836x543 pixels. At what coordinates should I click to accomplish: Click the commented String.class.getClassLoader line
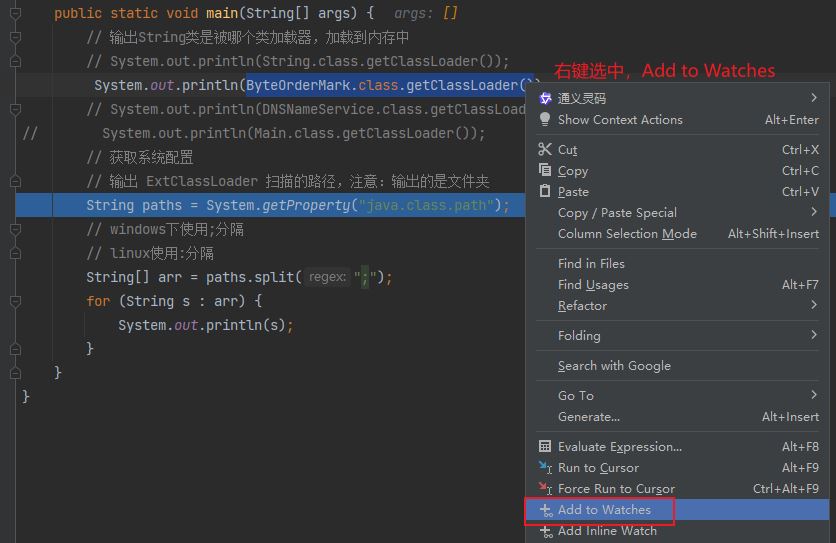coord(298,61)
